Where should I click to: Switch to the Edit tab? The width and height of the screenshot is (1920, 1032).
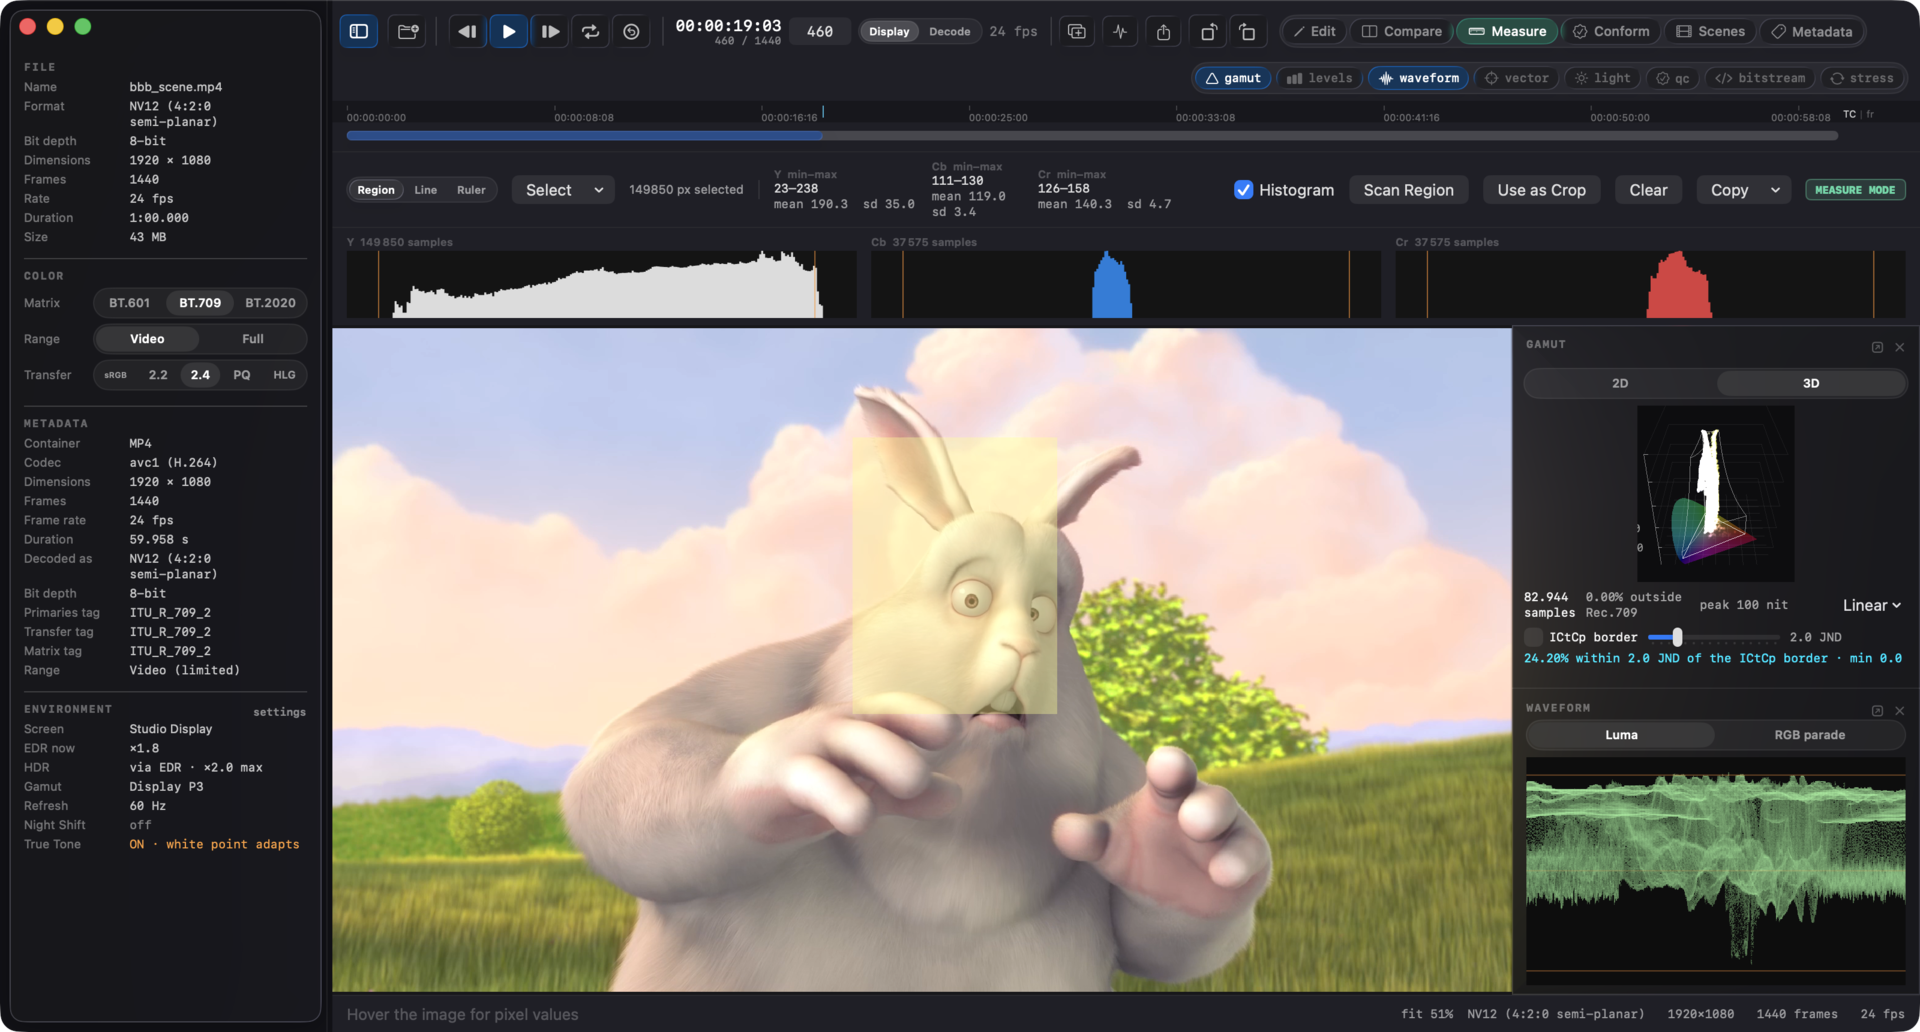1314,31
